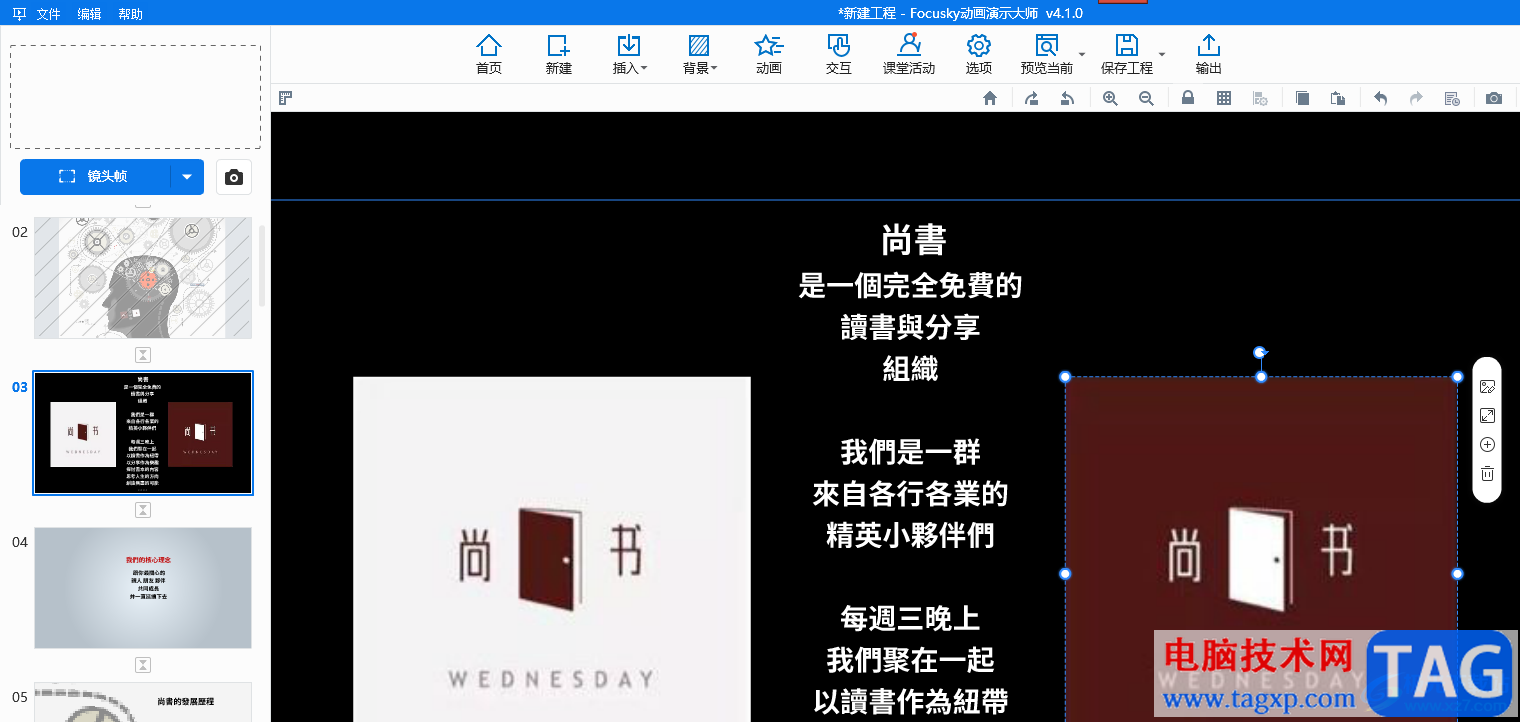
Task: Click the edit image icon in floating toolbar
Action: point(1487,387)
